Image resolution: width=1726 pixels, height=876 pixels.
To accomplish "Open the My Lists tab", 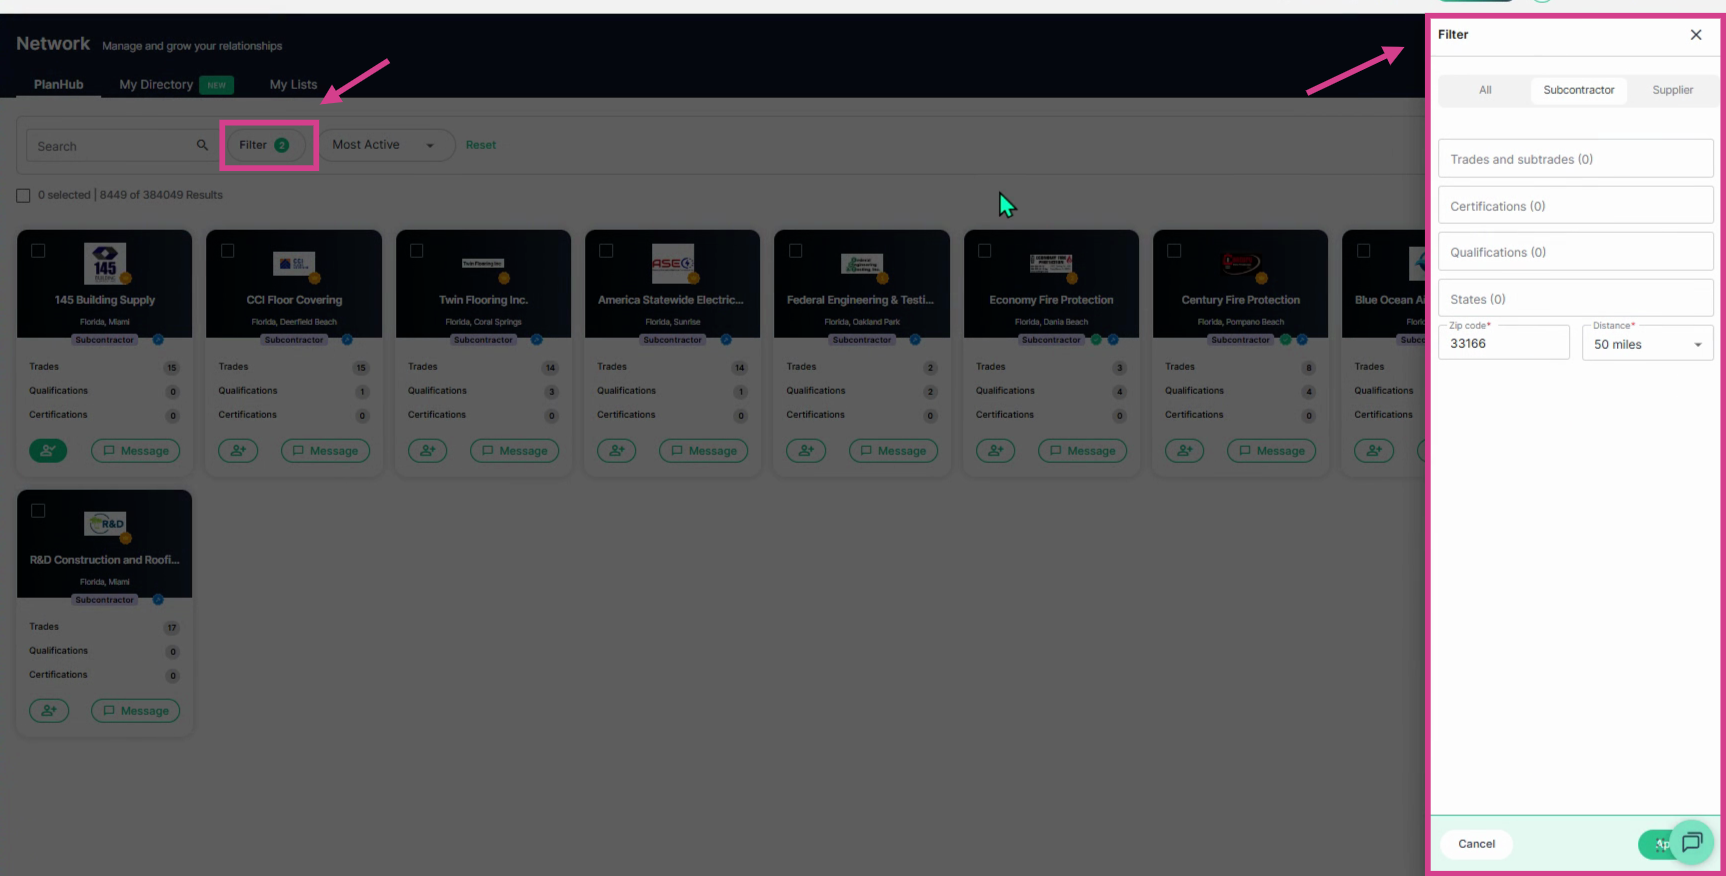I will [x=293, y=85].
